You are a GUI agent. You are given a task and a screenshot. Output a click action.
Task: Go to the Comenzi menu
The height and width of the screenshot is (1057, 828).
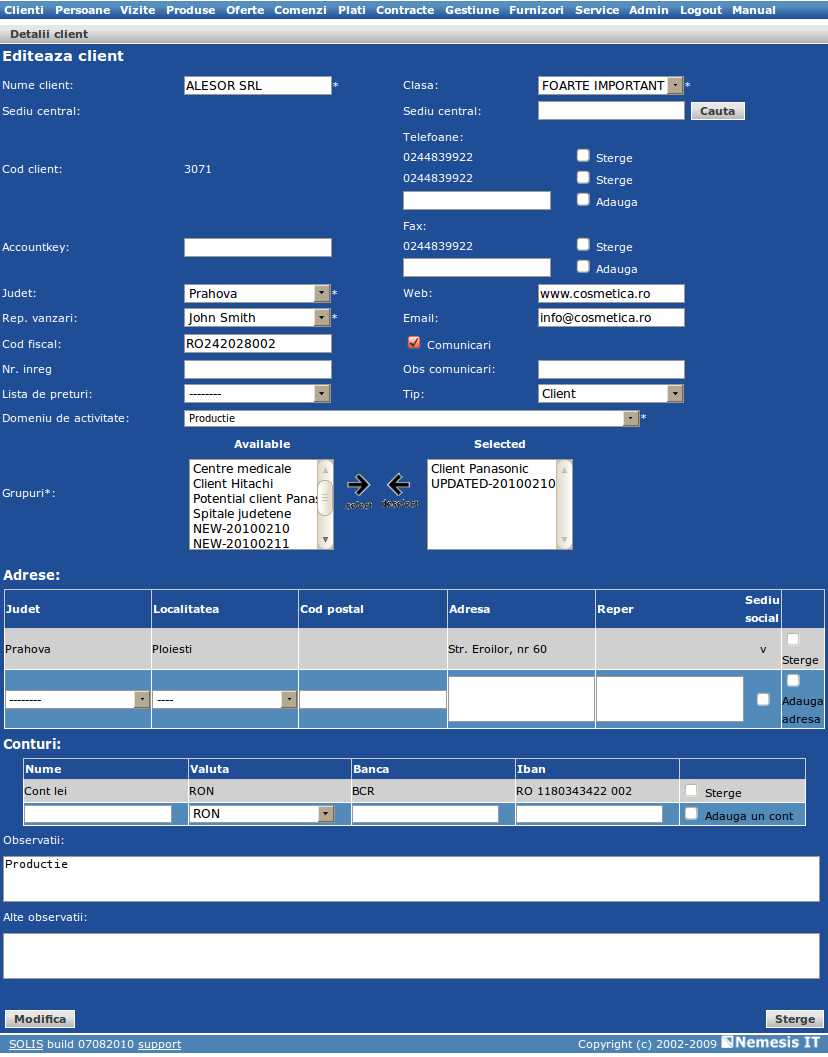click(300, 10)
